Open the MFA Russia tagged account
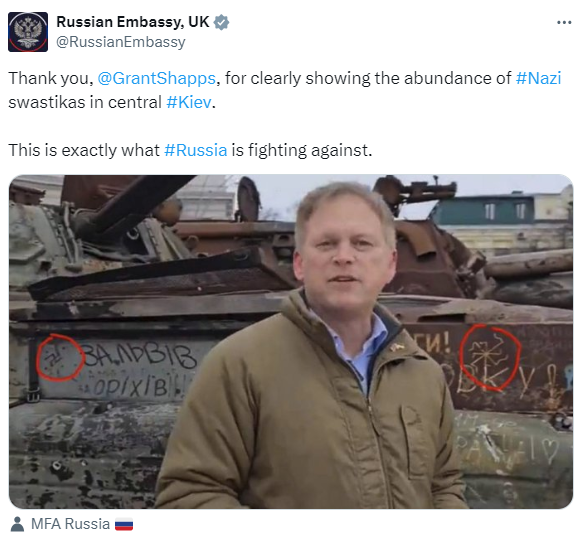The height and width of the screenshot is (535, 582). 71,524
